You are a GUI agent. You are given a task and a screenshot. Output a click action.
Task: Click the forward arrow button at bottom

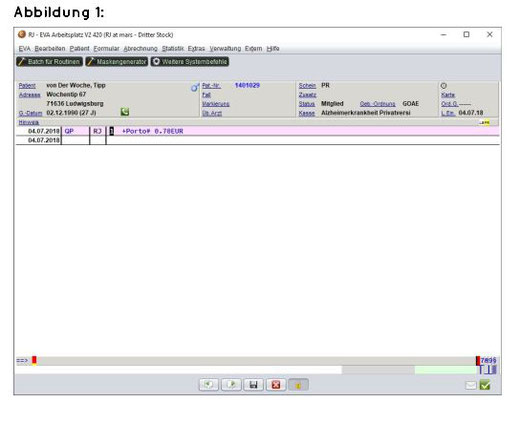tap(231, 385)
